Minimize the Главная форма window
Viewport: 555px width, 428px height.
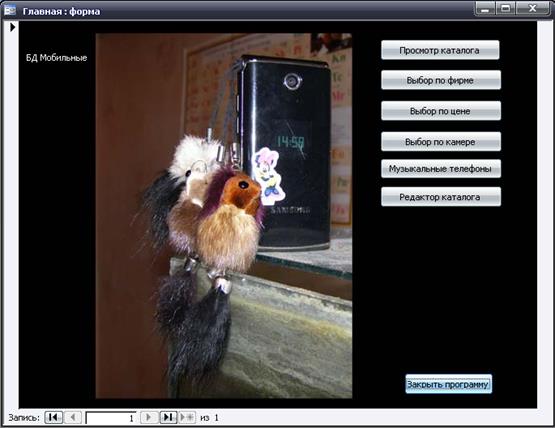point(485,8)
